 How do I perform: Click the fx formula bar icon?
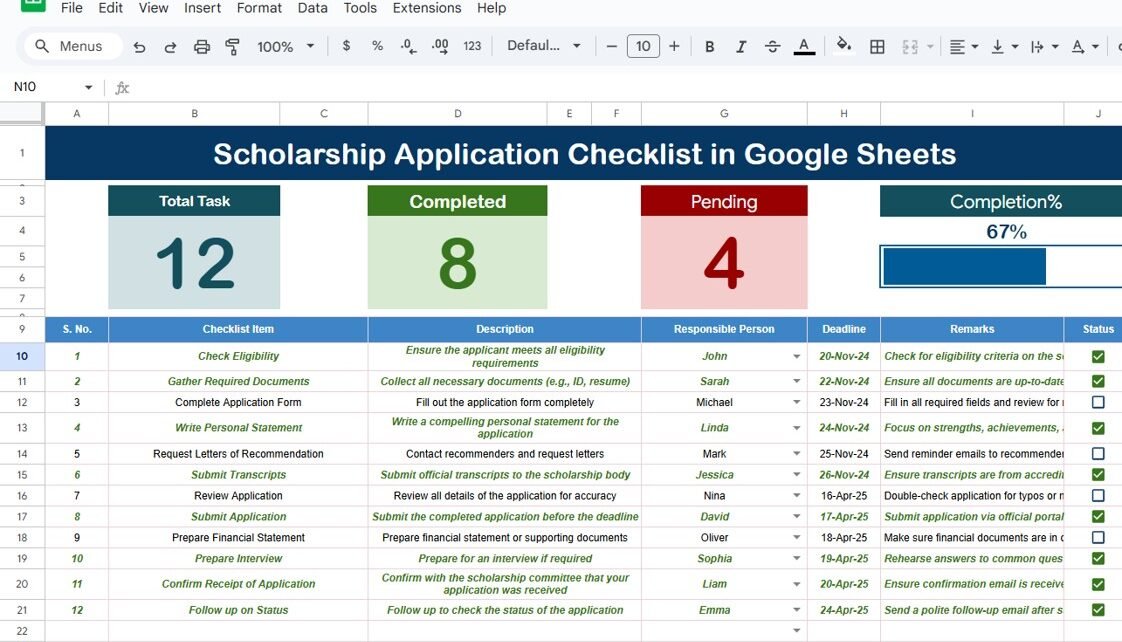(x=122, y=87)
